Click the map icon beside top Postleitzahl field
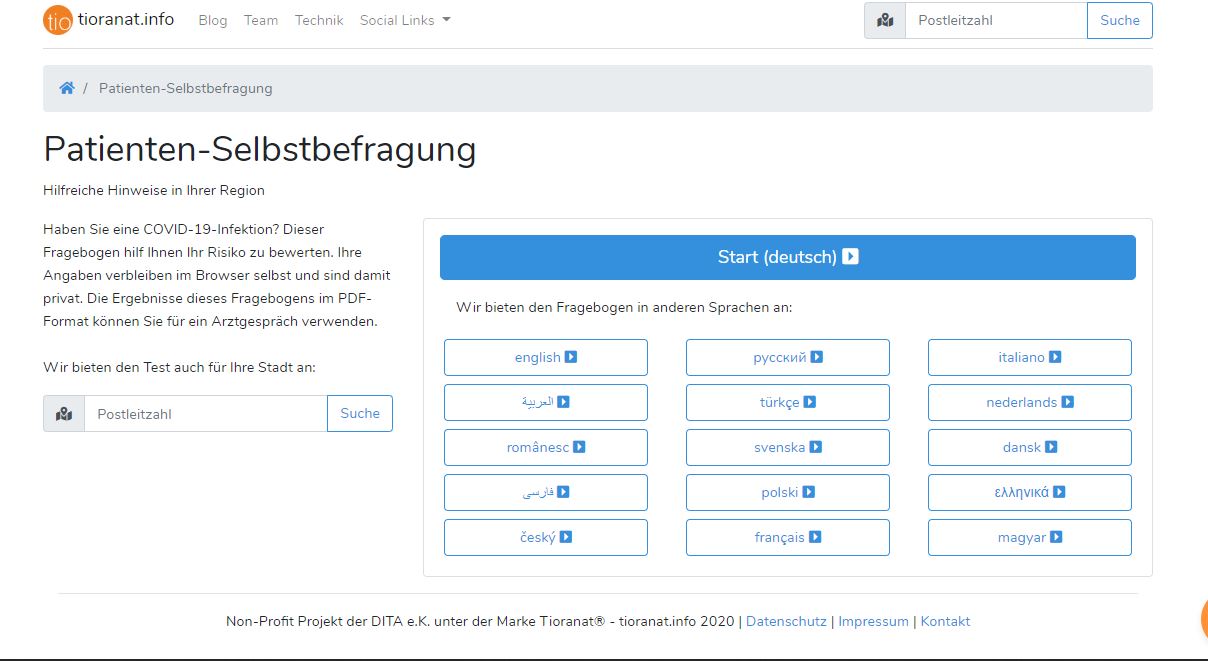 tap(885, 20)
